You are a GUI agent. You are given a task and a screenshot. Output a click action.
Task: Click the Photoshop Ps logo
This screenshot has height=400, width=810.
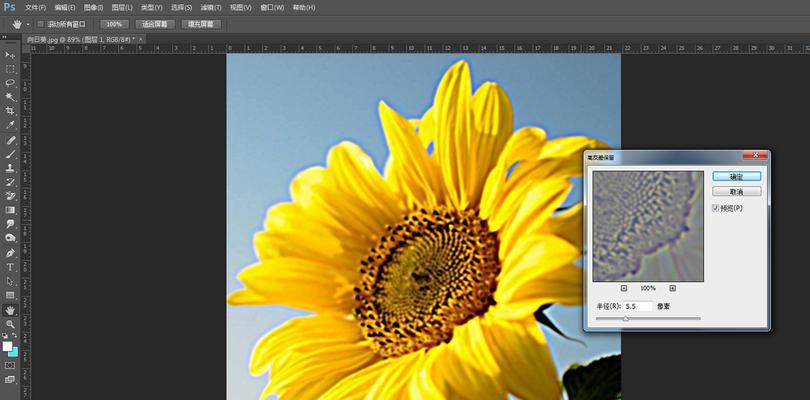(x=9, y=7)
